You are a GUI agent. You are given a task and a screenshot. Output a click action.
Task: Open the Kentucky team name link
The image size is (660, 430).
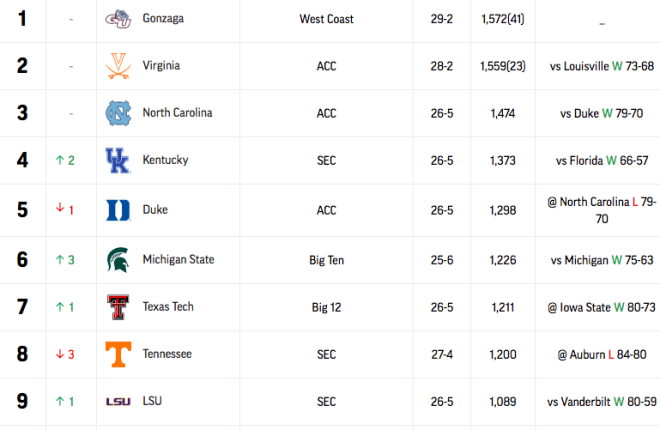tap(165, 160)
